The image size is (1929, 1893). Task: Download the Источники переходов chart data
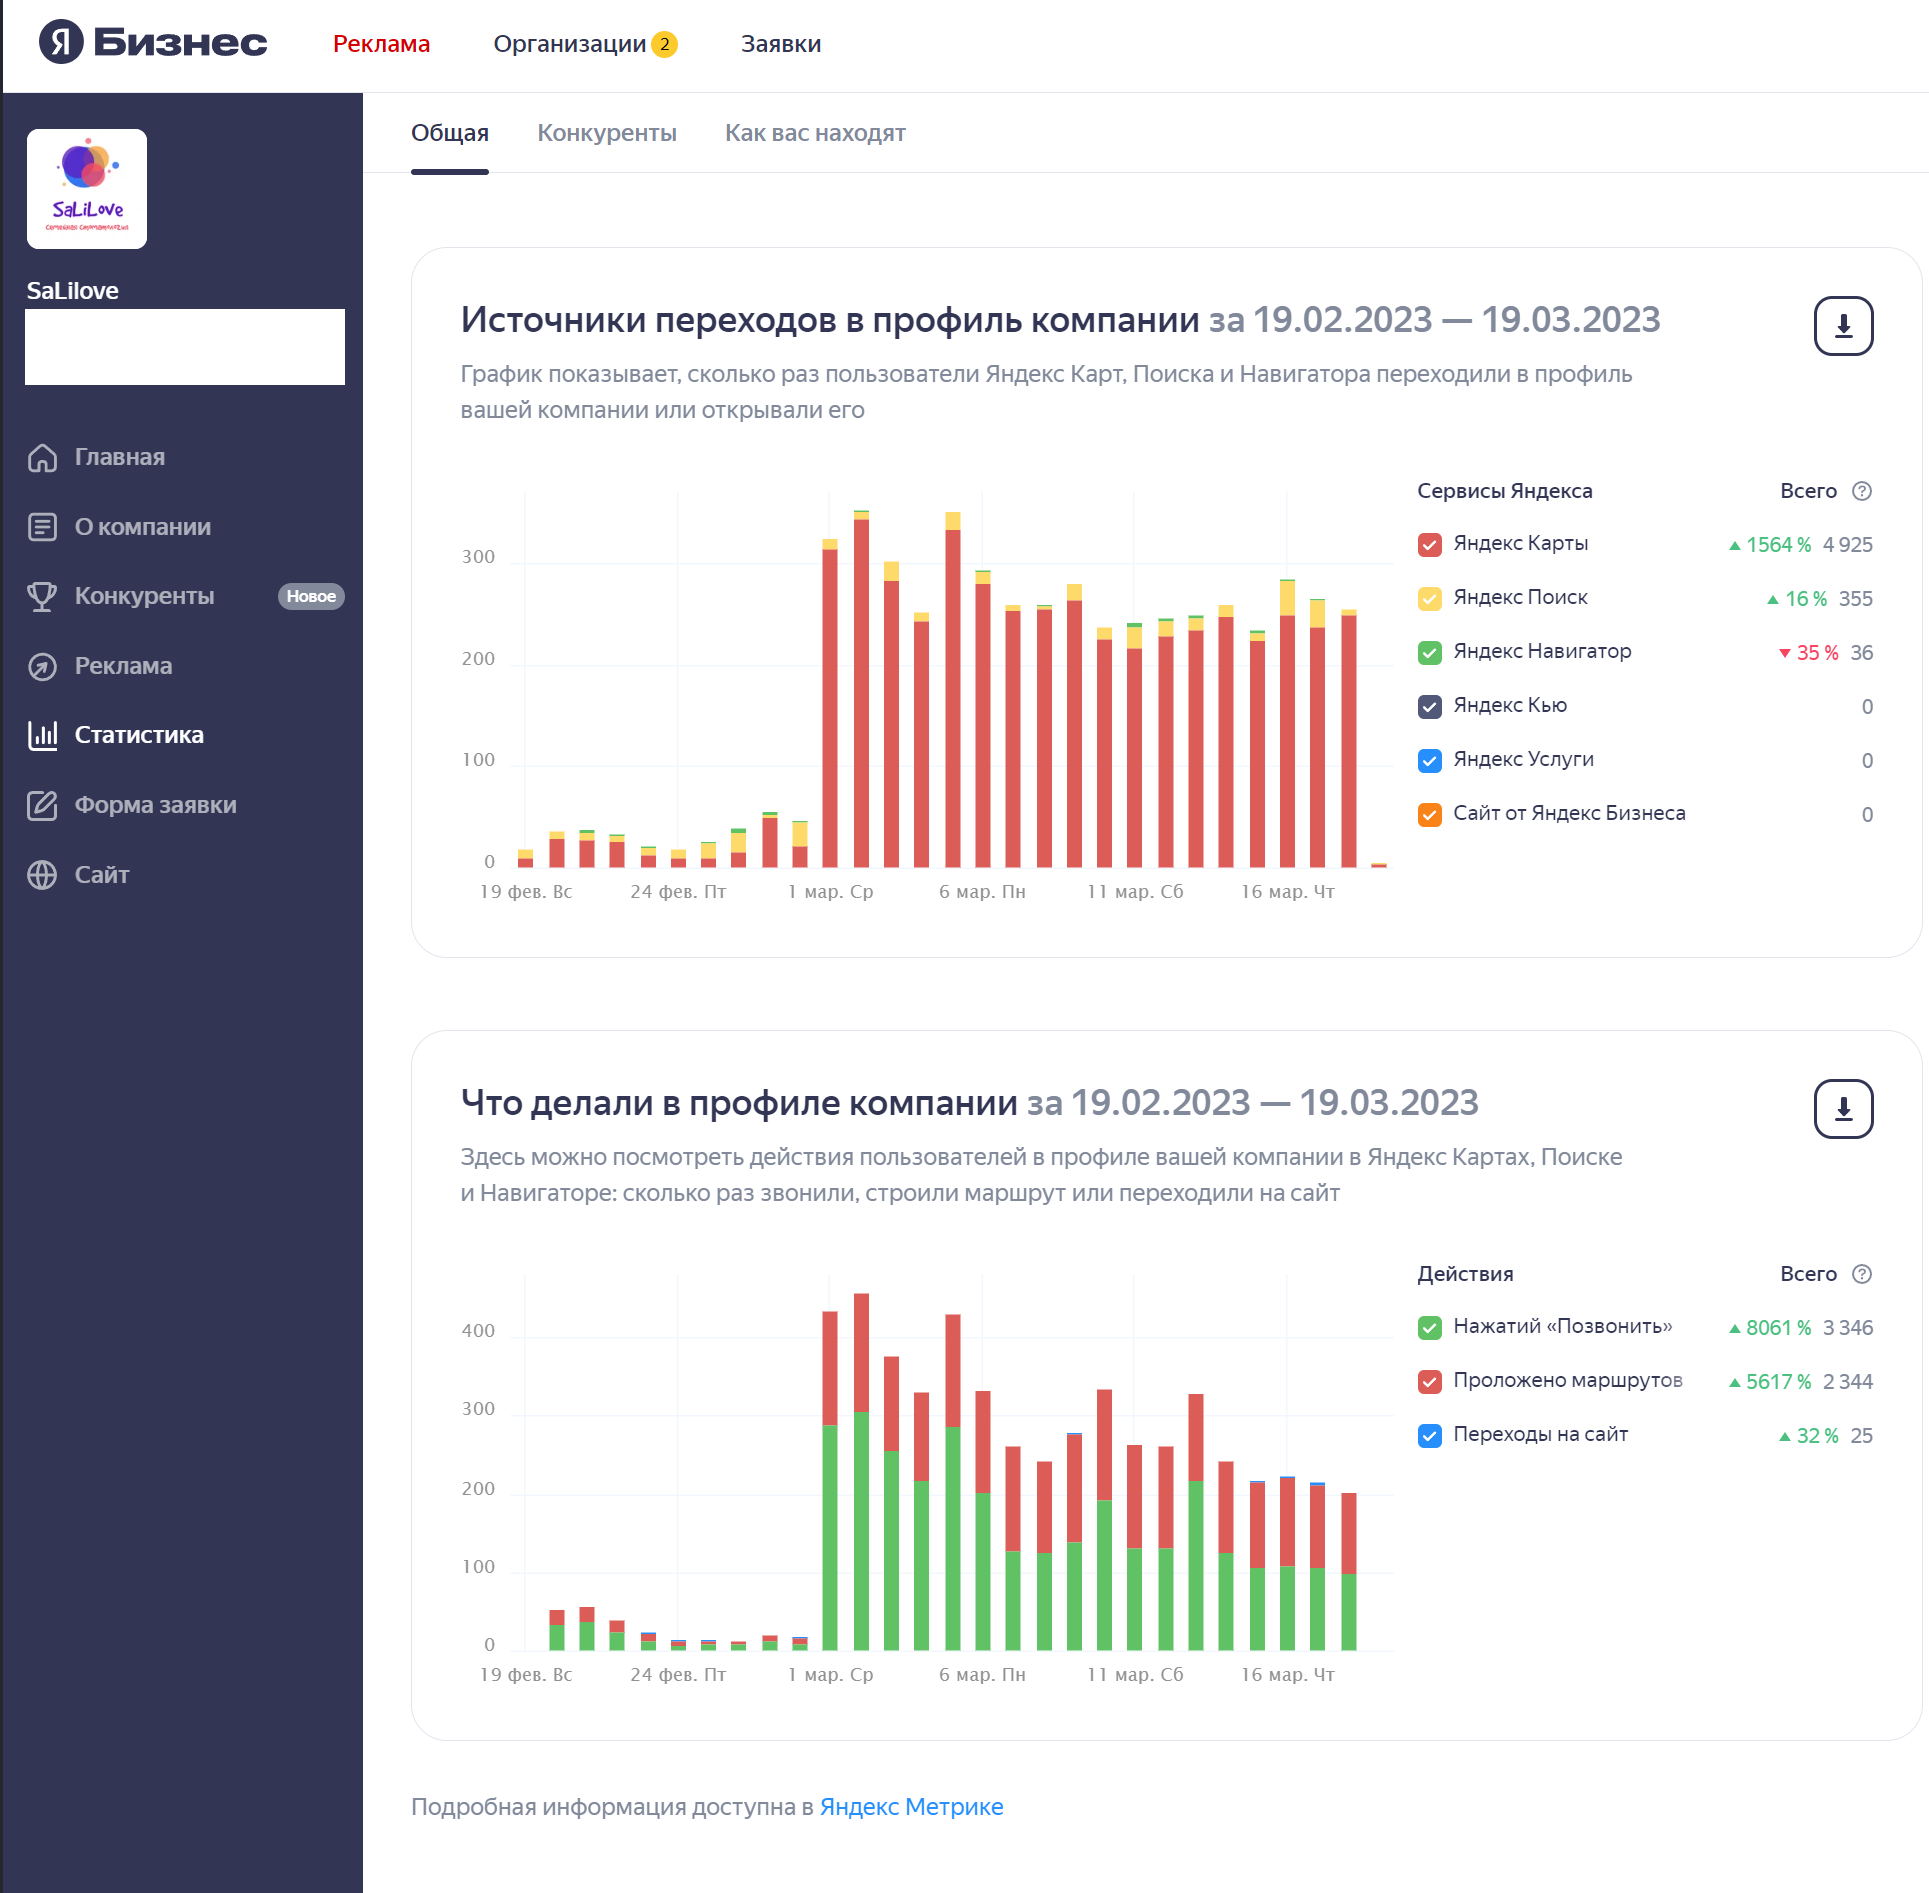[x=1843, y=326]
